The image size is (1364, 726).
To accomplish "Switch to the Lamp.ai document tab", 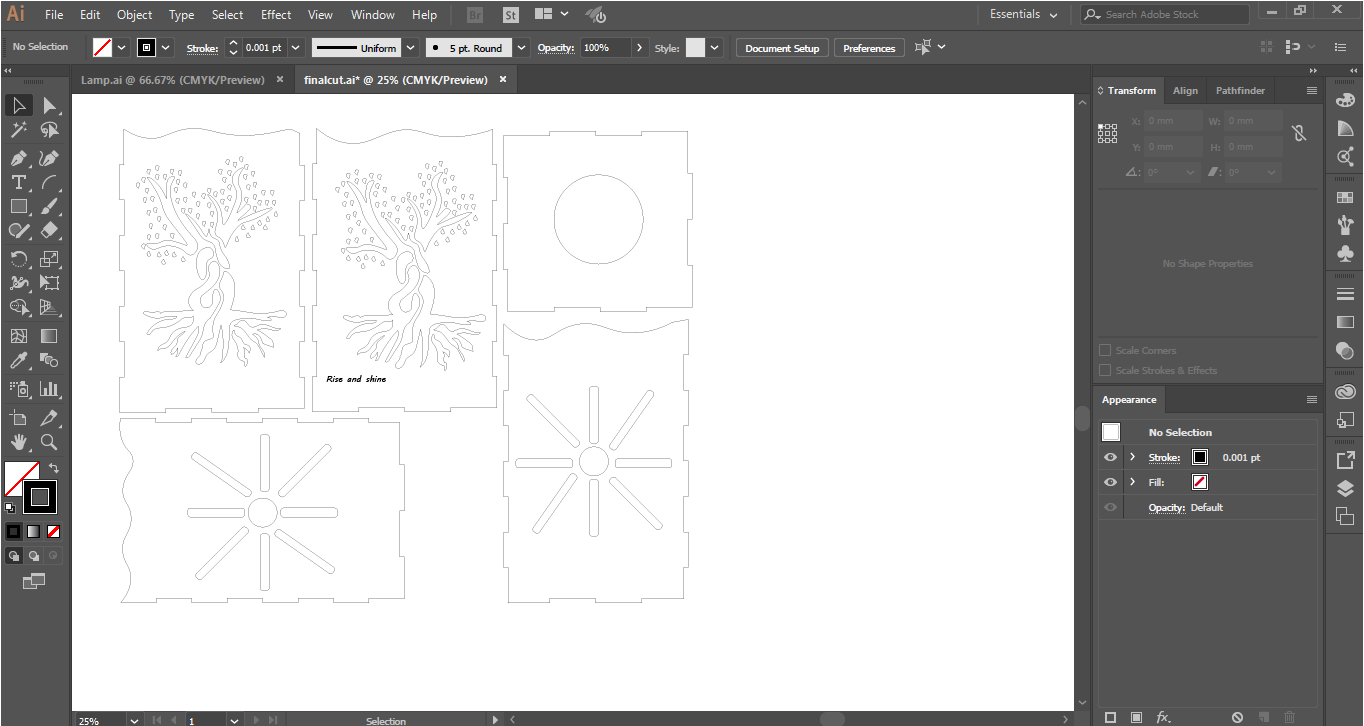I will pos(172,80).
